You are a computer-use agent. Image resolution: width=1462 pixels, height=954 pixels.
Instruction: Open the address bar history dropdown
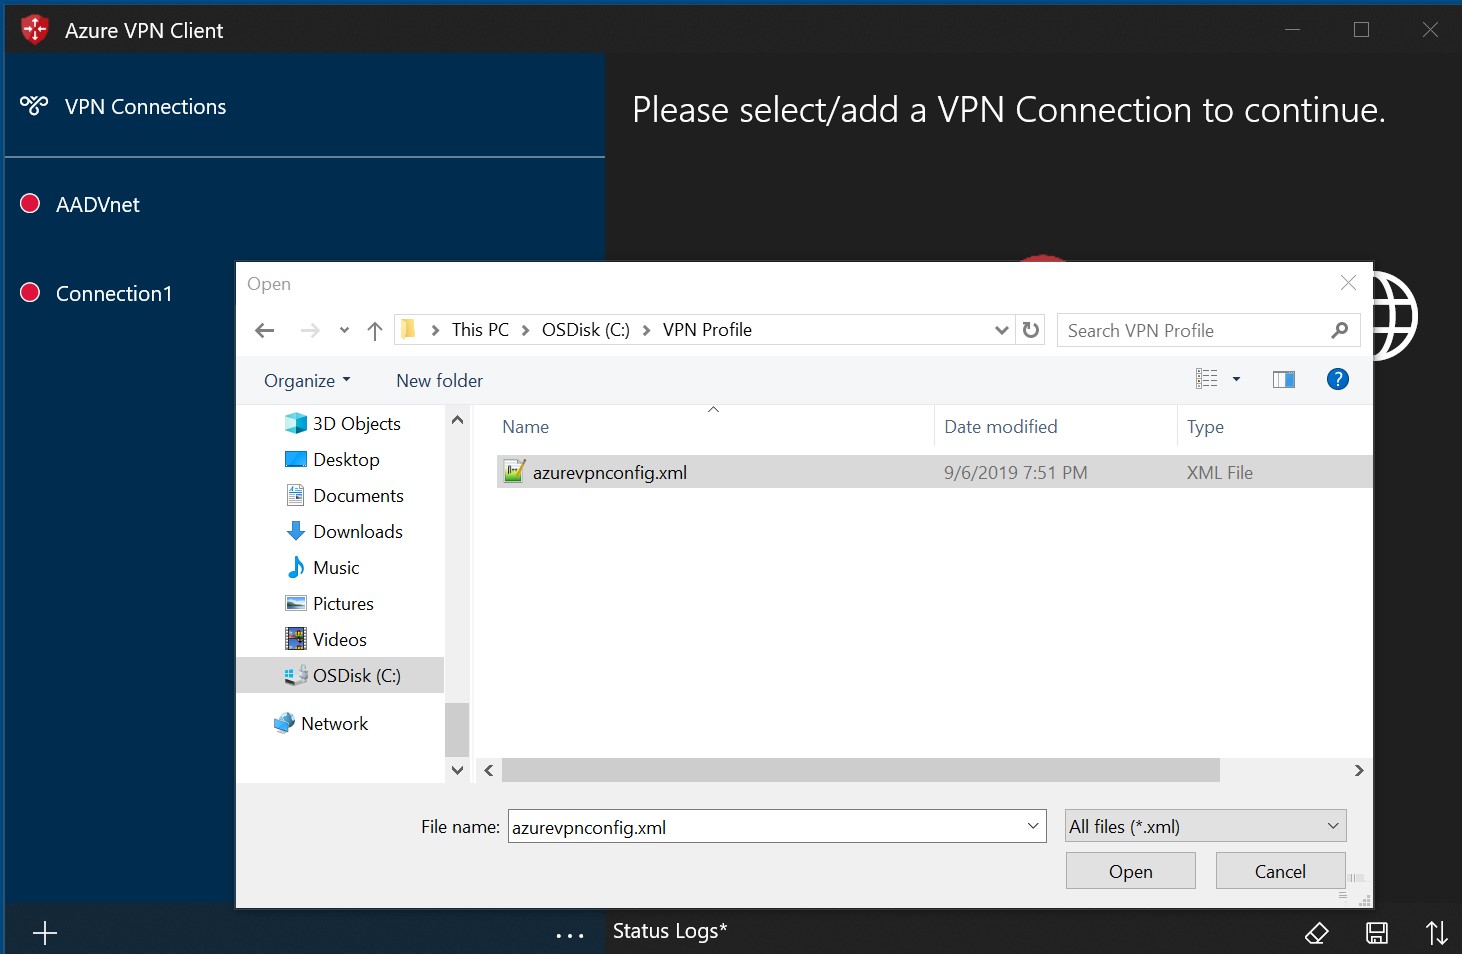(x=1001, y=329)
